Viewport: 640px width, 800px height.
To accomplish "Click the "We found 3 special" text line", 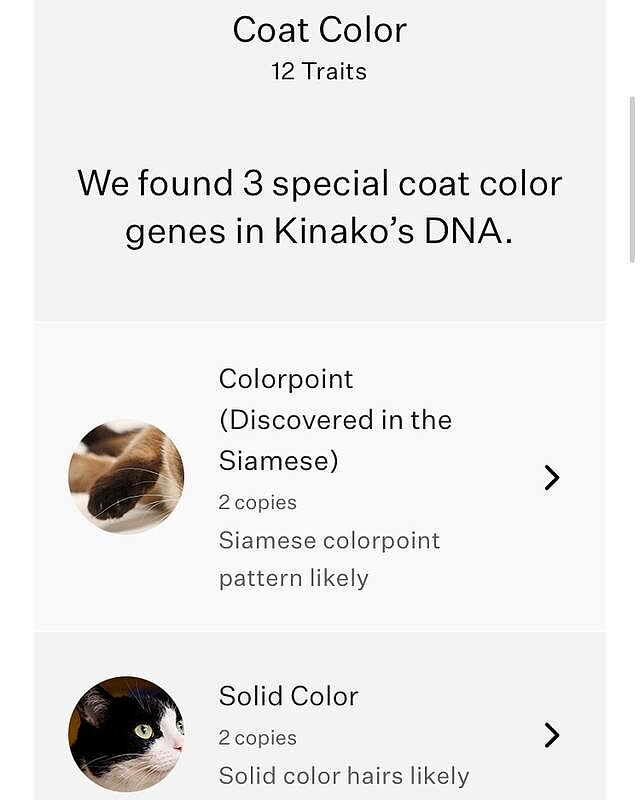I will [x=319, y=184].
